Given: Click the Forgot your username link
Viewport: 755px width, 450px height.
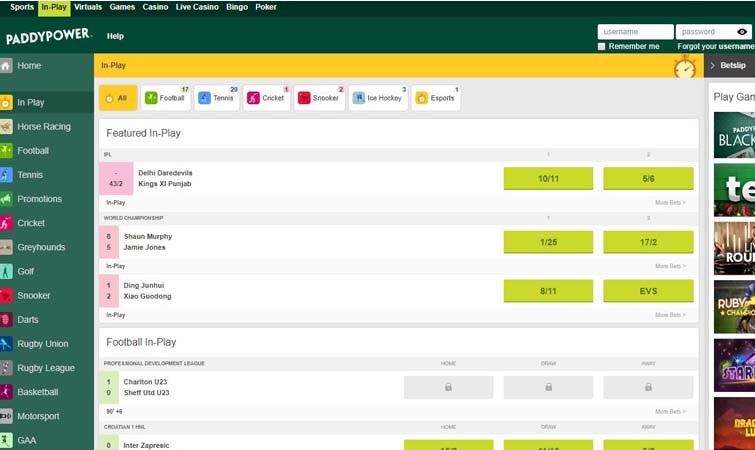Looking at the screenshot, I should (x=715, y=46).
